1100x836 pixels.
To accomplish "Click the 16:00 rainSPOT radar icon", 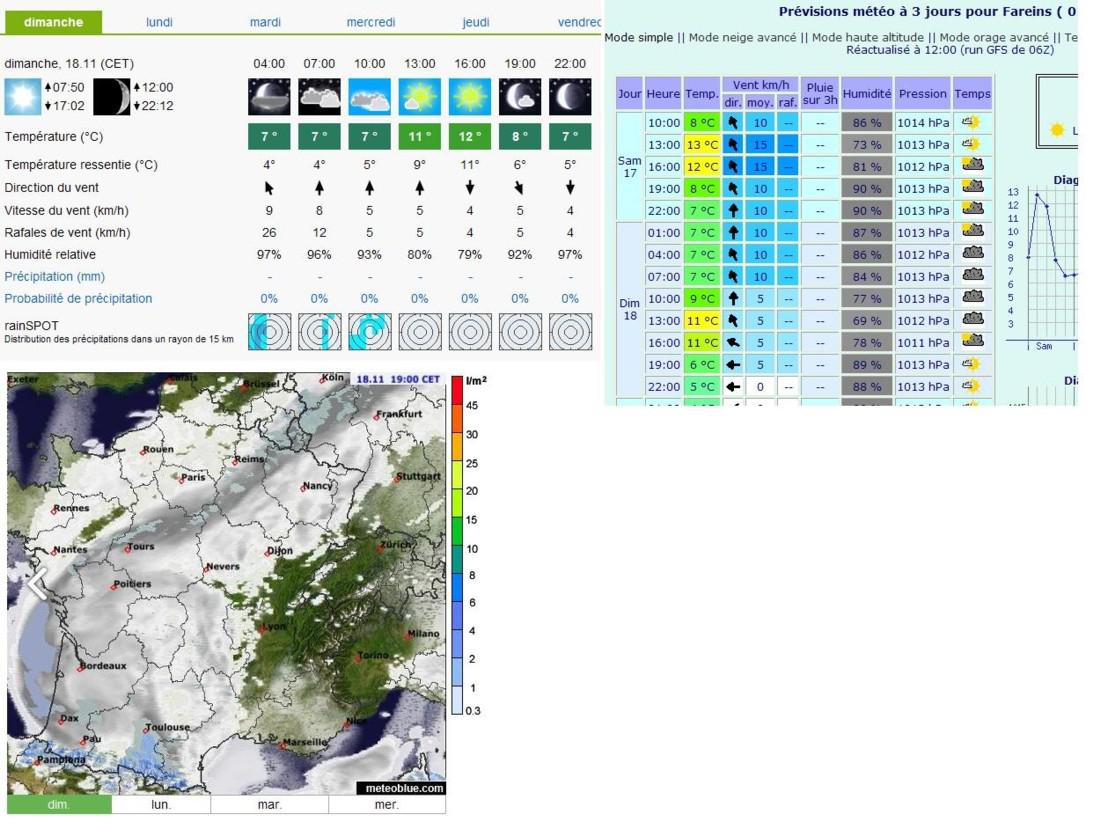I will pos(470,332).
